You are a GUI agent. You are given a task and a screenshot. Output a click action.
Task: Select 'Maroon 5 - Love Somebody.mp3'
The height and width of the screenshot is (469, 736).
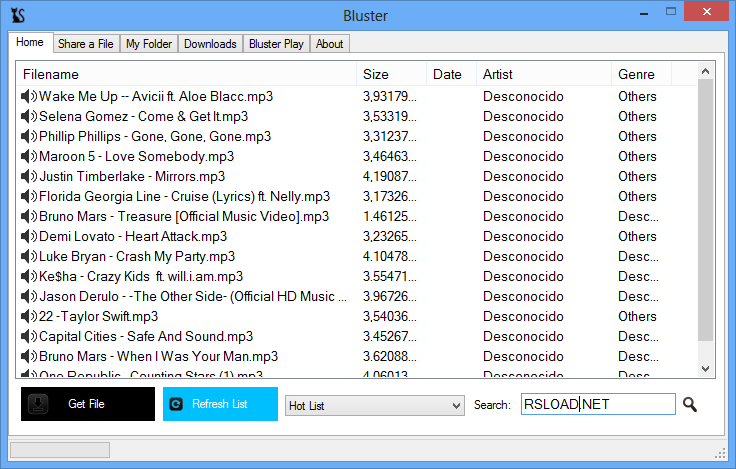coord(137,156)
